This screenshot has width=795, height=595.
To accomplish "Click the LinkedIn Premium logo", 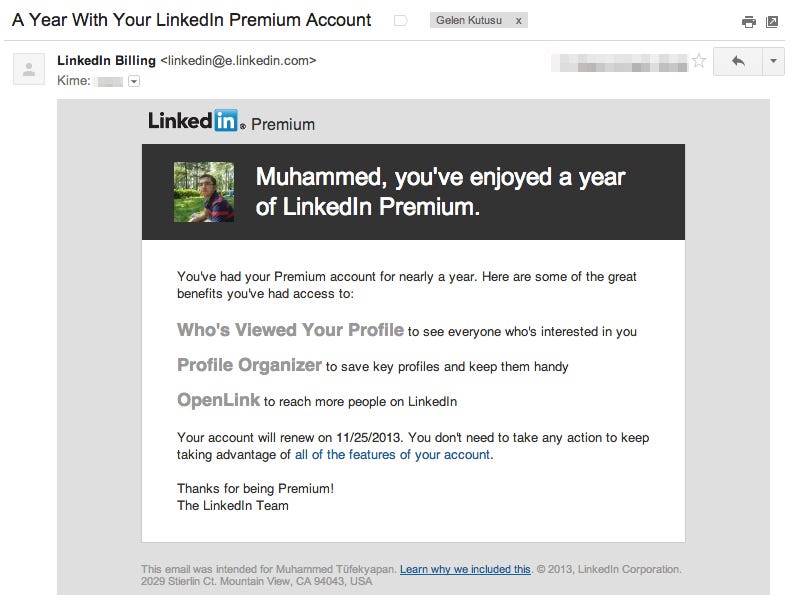I will pos(231,121).
